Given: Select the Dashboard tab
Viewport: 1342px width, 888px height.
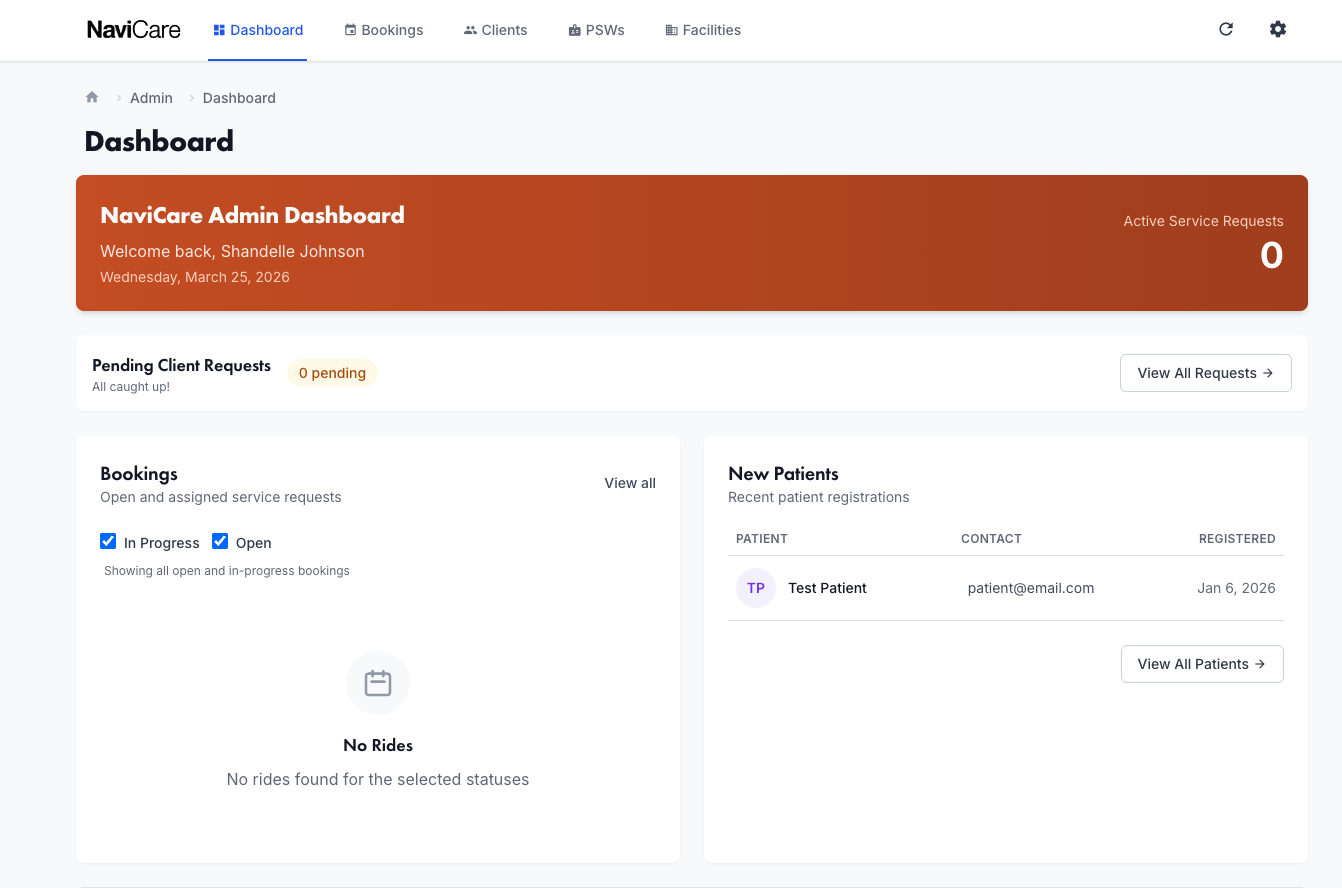Looking at the screenshot, I should [258, 30].
